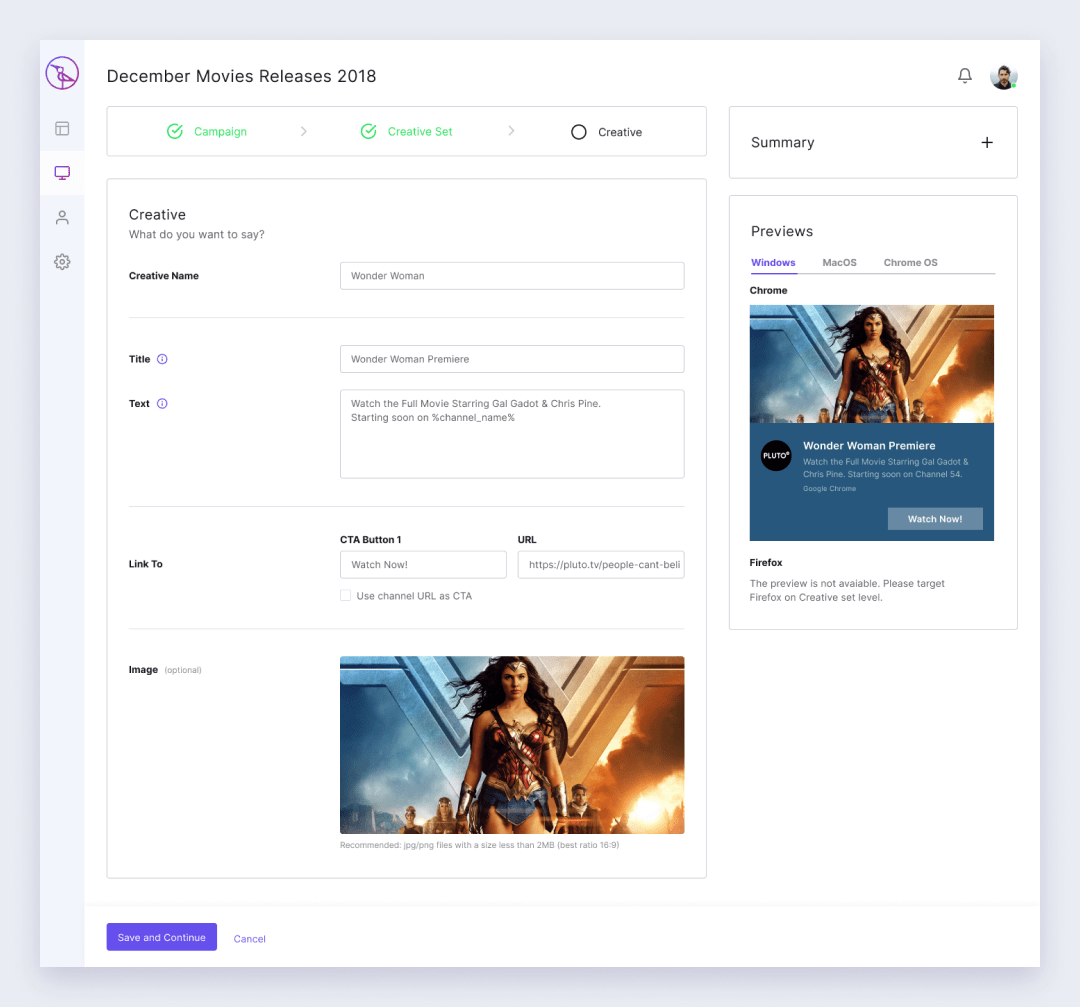Open the settings gear icon in sidebar

coord(62,262)
